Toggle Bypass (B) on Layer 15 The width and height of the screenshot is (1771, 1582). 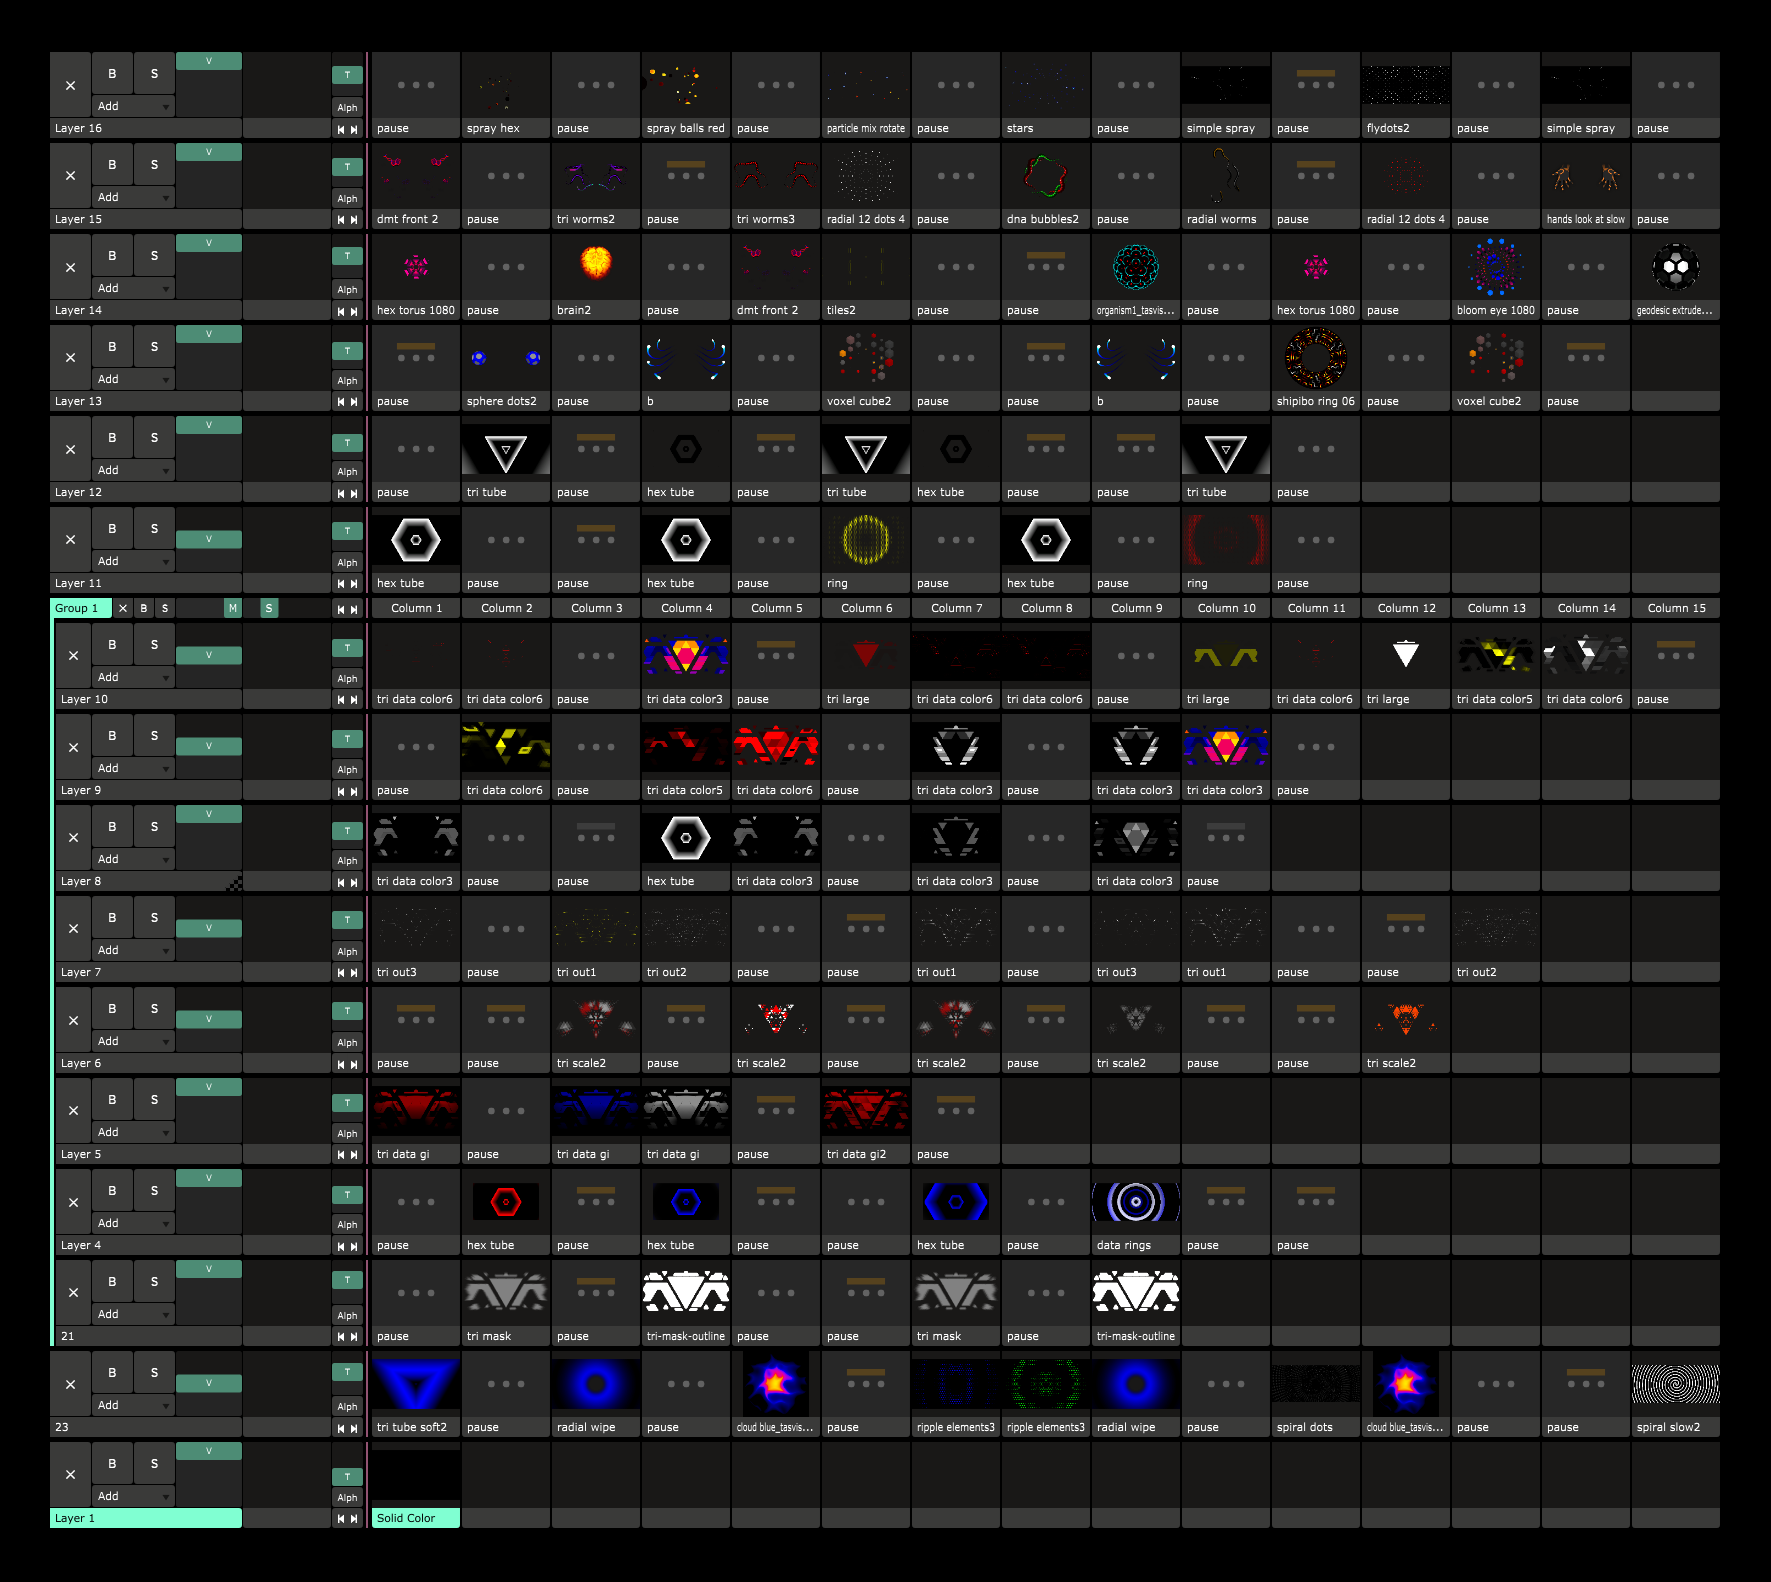click(x=112, y=165)
